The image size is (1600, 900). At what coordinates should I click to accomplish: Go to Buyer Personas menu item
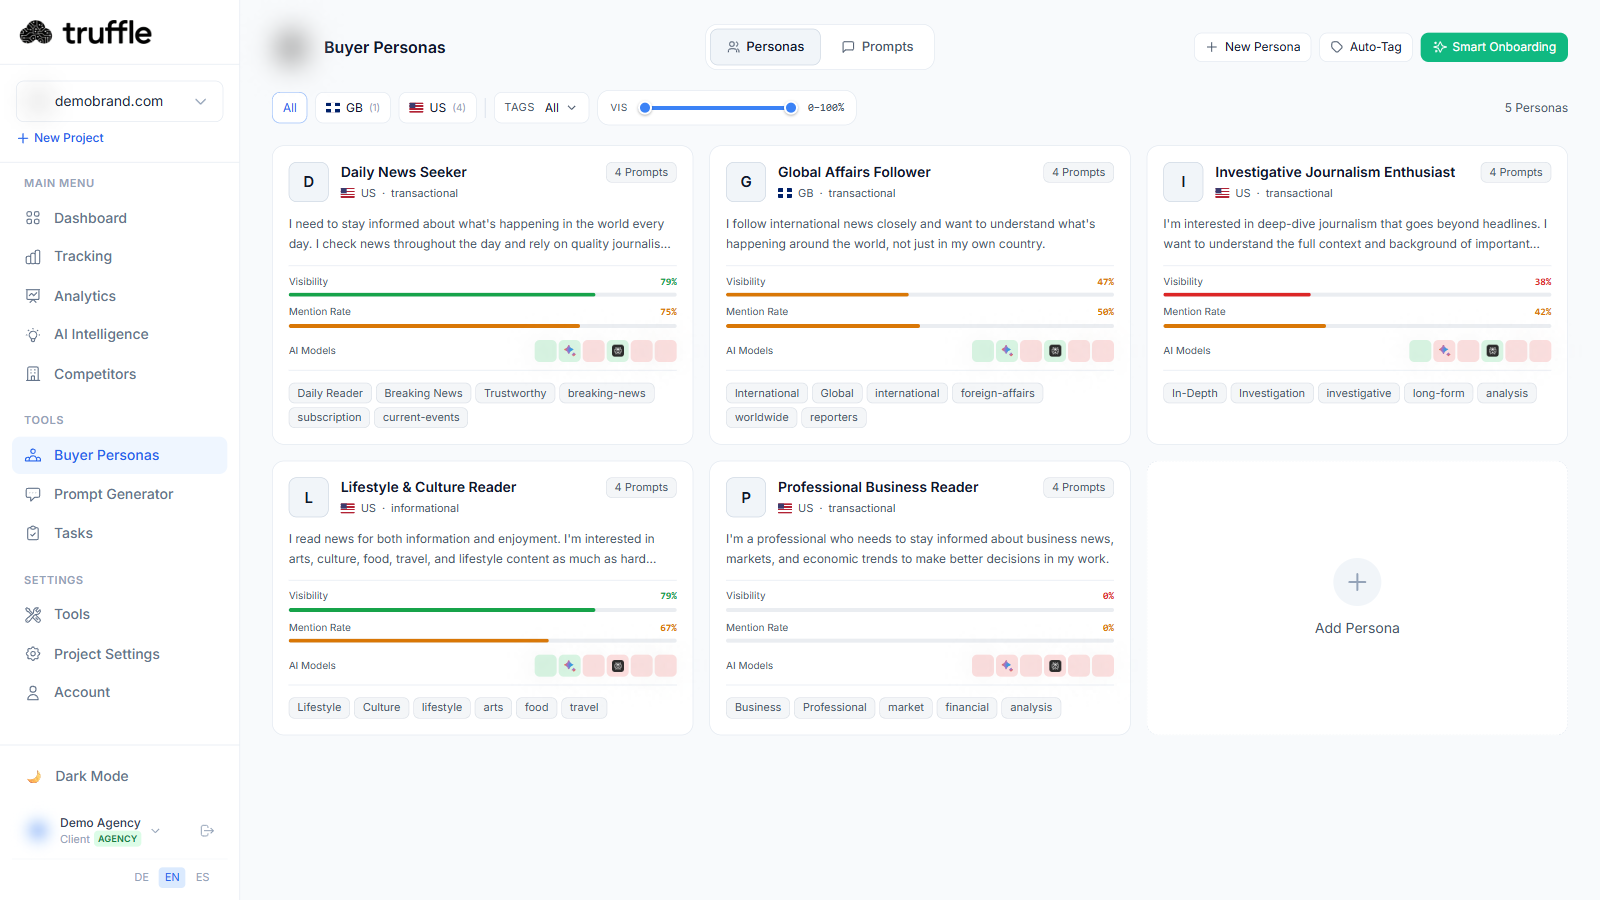point(120,455)
